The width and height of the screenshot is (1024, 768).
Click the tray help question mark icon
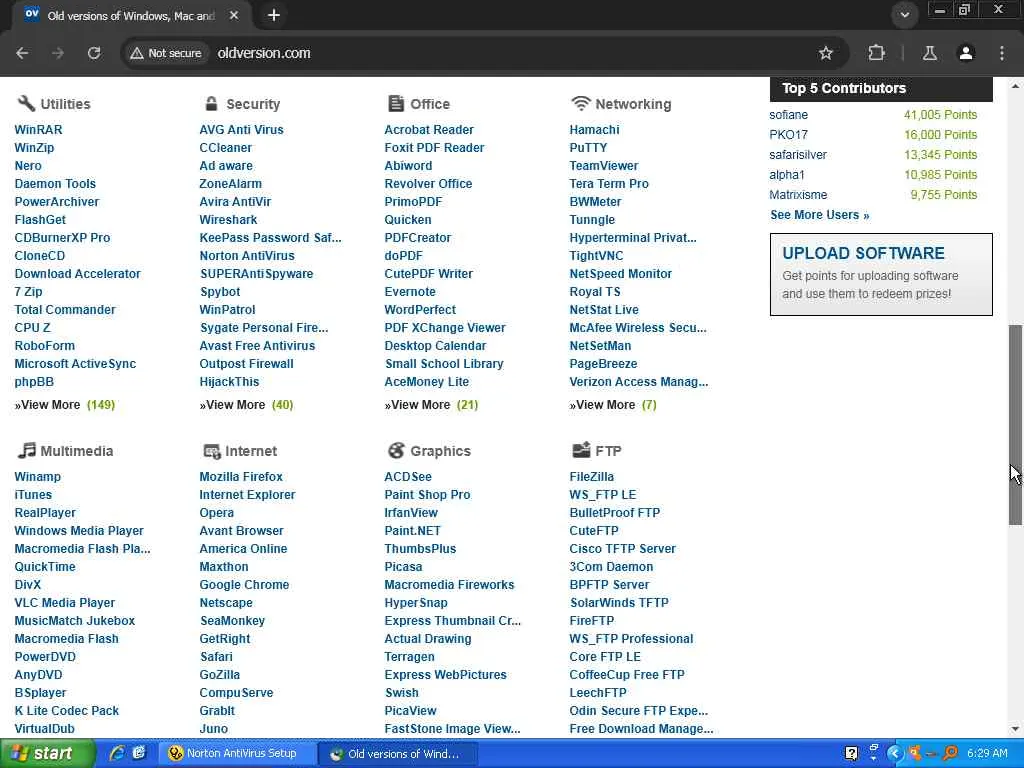852,754
